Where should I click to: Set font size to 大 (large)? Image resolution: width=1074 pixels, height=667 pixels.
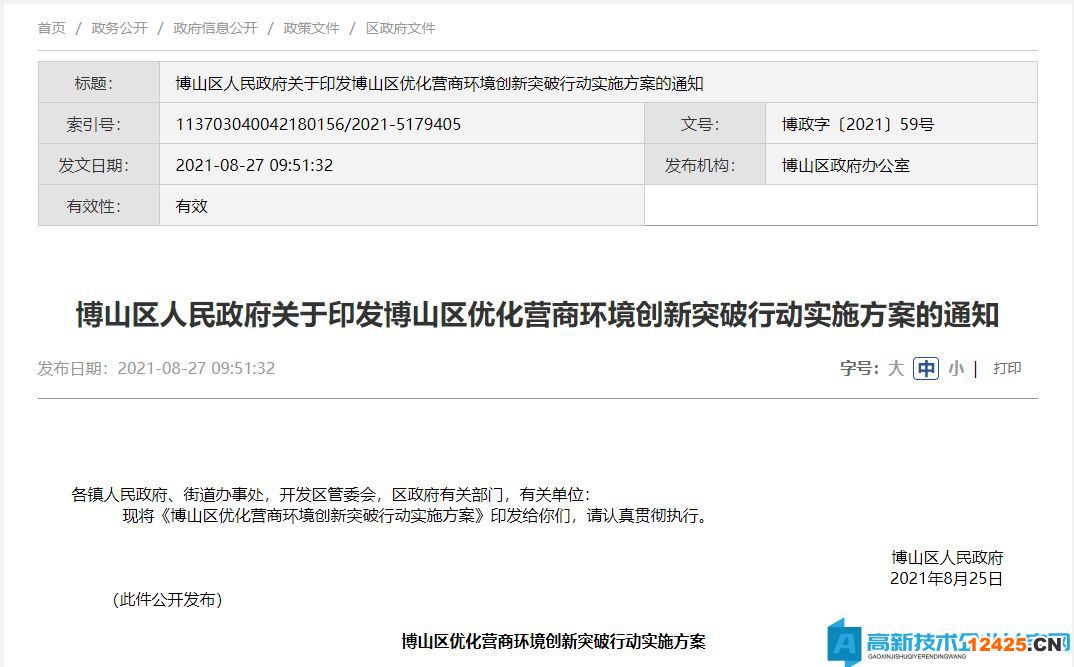coord(895,368)
